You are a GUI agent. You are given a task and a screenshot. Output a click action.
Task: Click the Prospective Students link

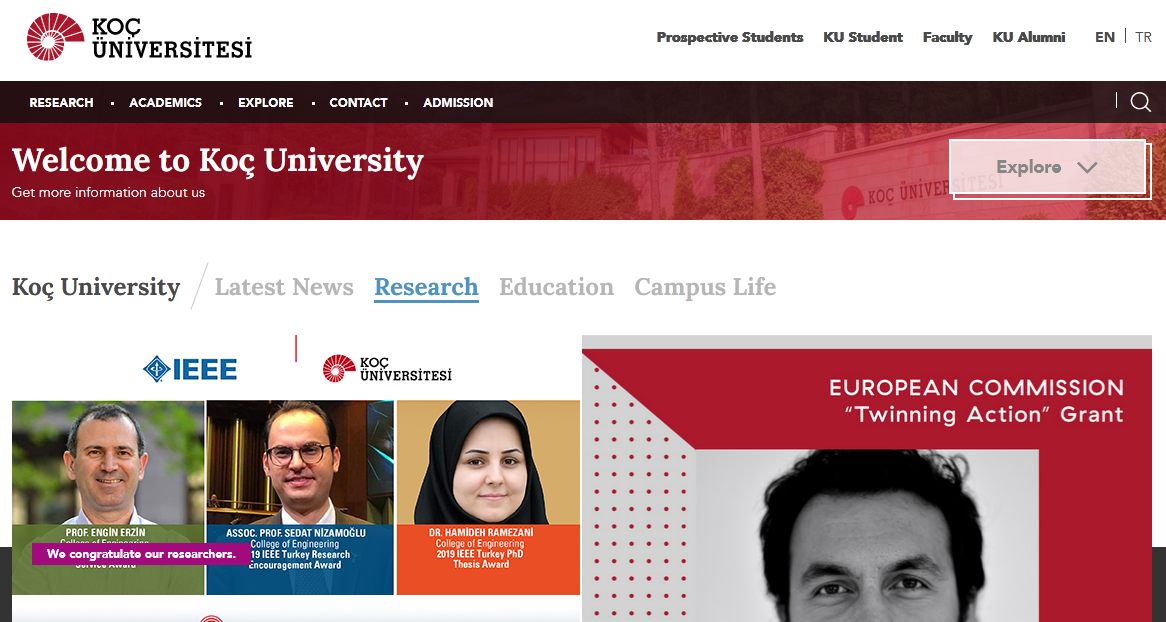point(729,37)
